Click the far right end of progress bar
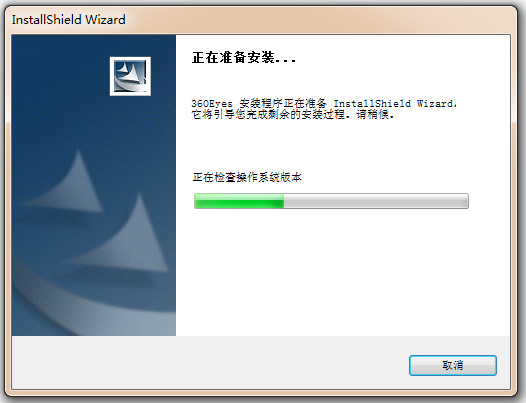Image resolution: width=526 pixels, height=403 pixels. click(x=465, y=201)
